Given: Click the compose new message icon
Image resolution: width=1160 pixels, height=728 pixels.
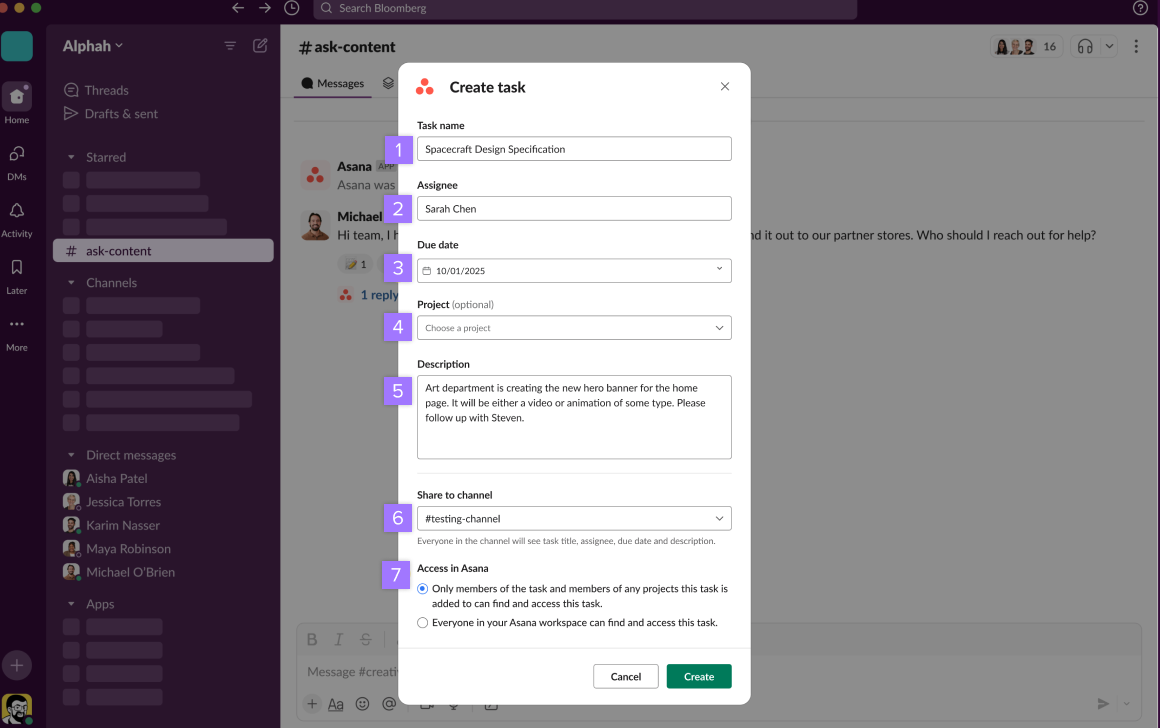Looking at the screenshot, I should (x=260, y=46).
